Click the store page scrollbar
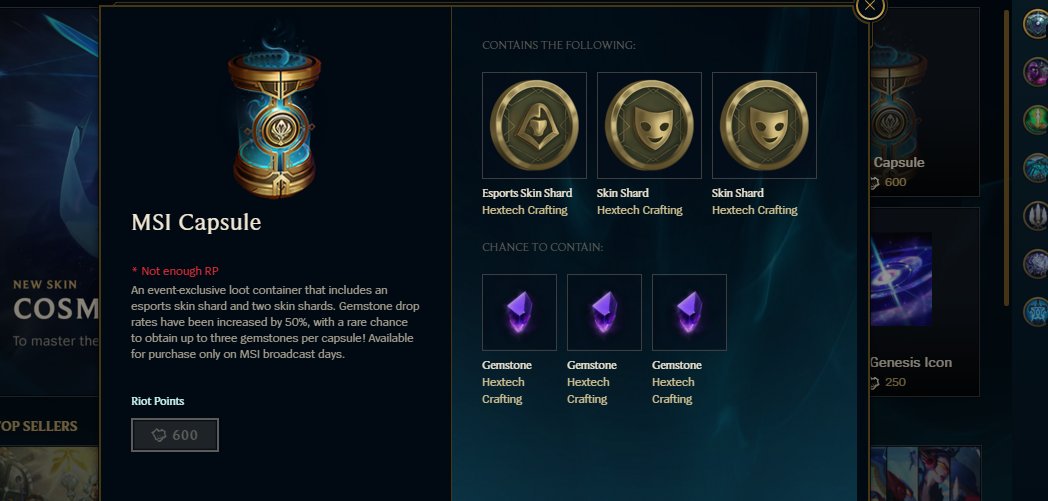This screenshot has width=1048, height=501. coord(1007,158)
